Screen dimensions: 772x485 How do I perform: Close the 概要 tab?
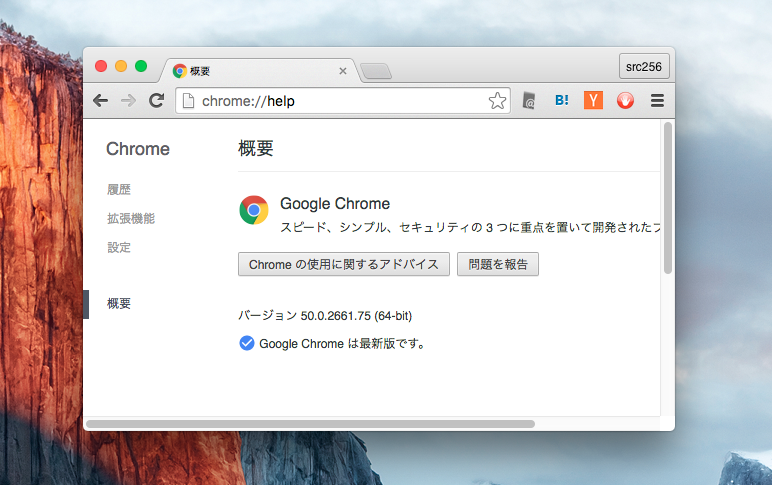(343, 71)
